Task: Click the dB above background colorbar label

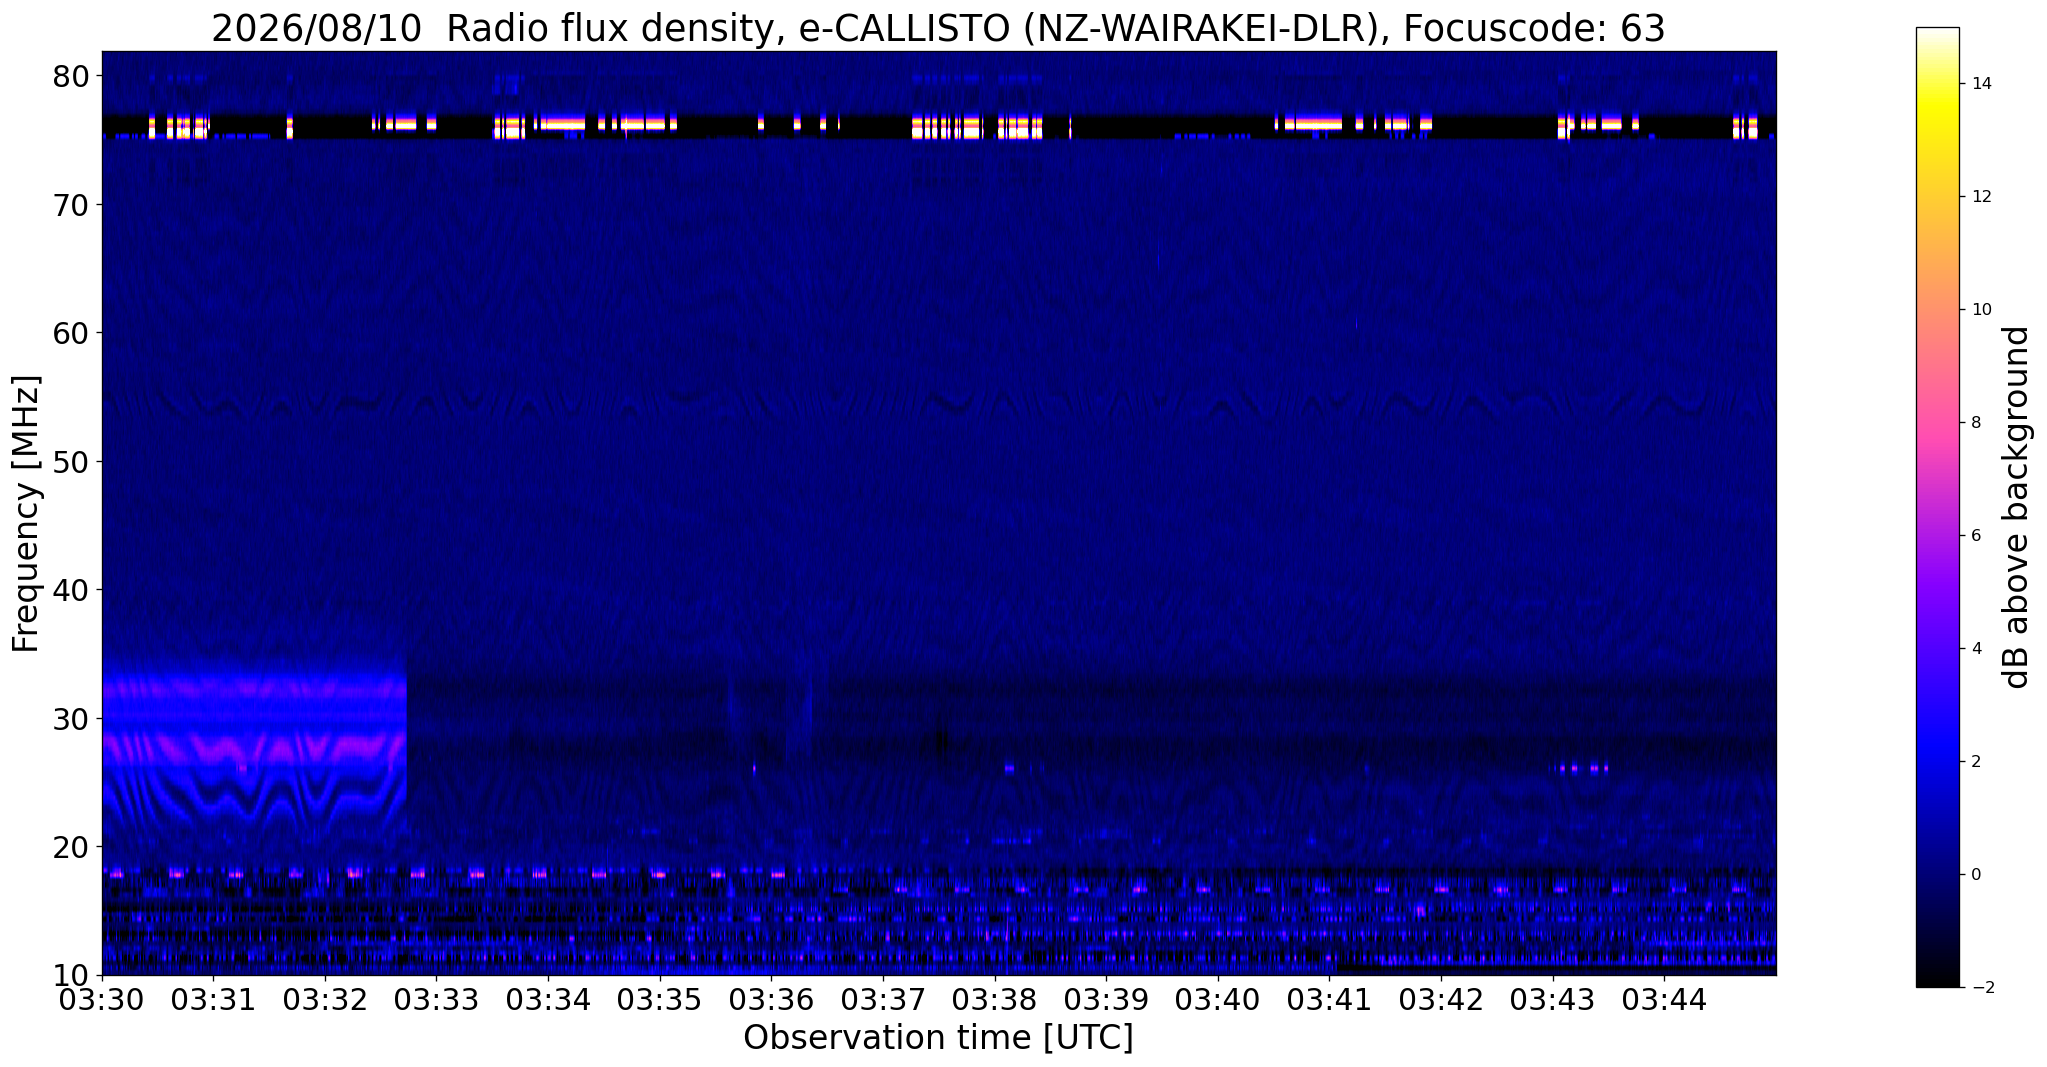Action: pos(2017,508)
